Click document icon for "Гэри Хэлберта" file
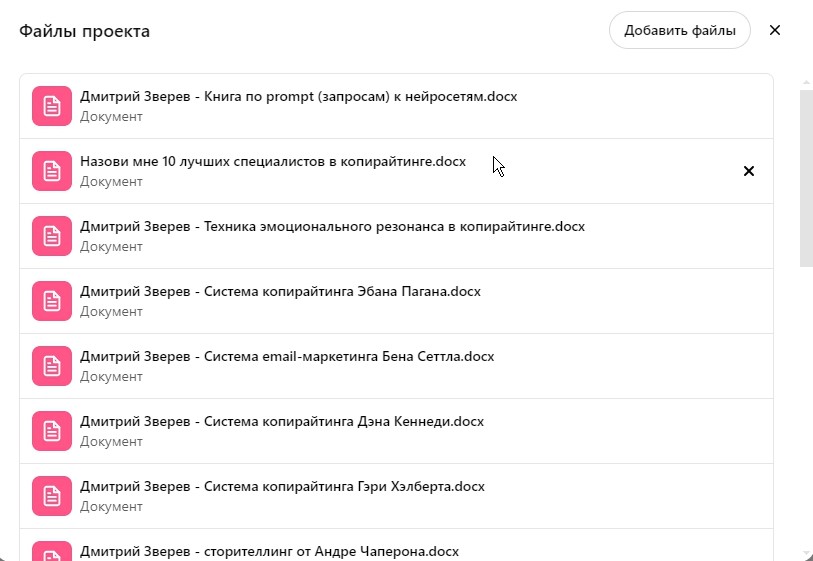 pyautogui.click(x=52, y=496)
